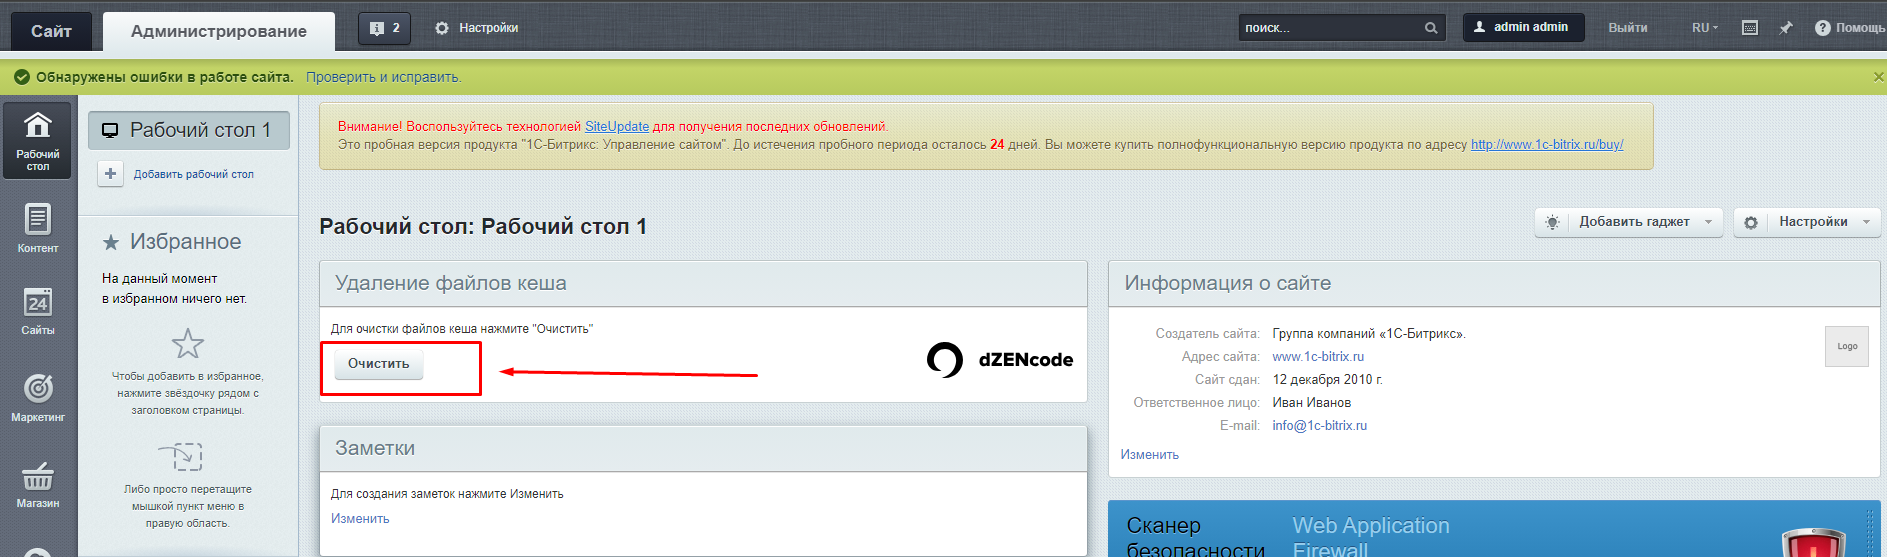Screen dimensions: 1887x557
Task: Open the Рабочий стол sidebar section
Action: (x=38, y=141)
